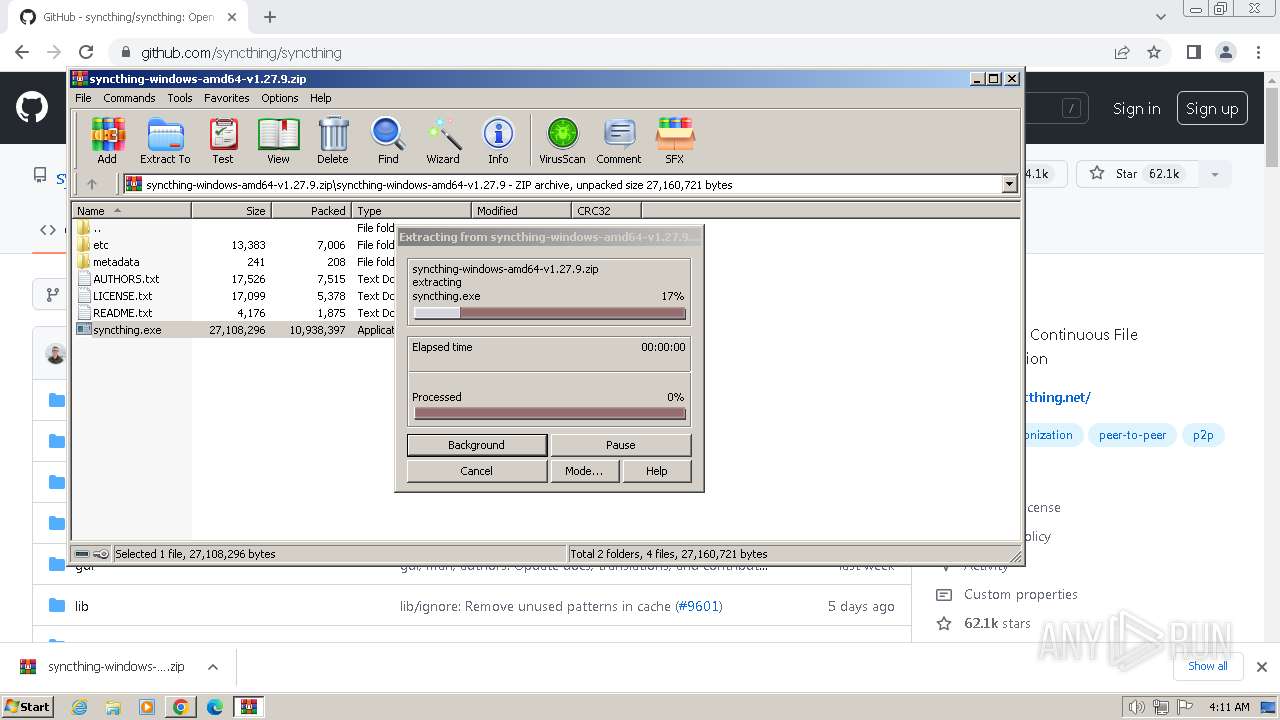Run the Test archive tool
The height and width of the screenshot is (720, 1280).
pyautogui.click(x=222, y=140)
